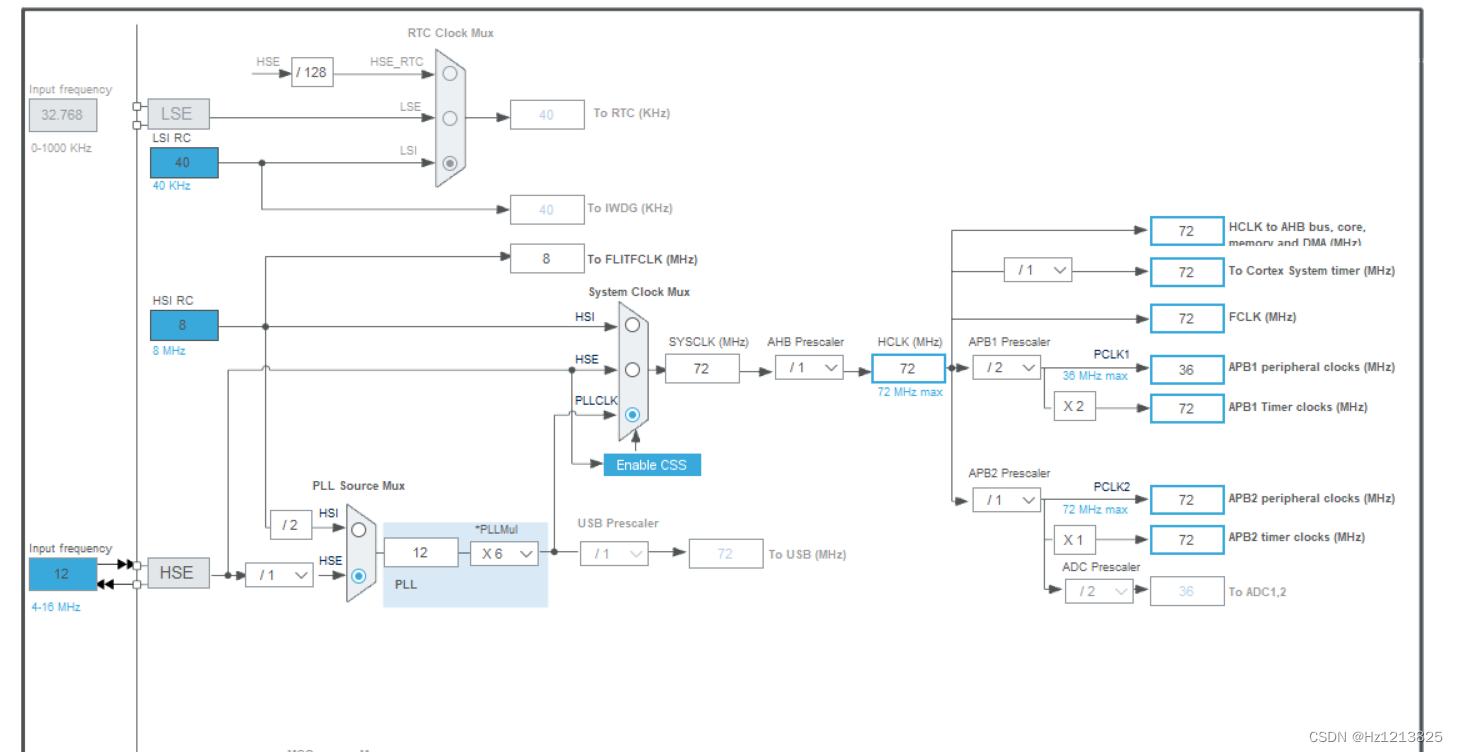Click the APB2 timer clocks value box
Image resolution: width=1458 pixels, height=752 pixels.
click(x=1187, y=540)
